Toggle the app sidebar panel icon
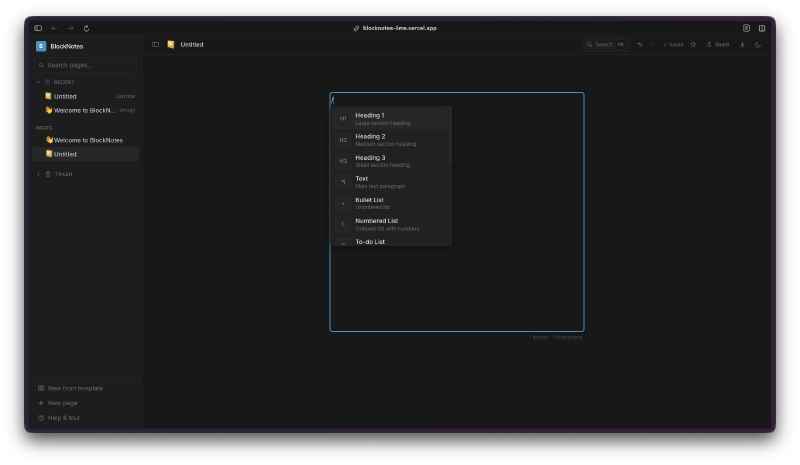Image resolution: width=800 pixels, height=465 pixels. 155,44
